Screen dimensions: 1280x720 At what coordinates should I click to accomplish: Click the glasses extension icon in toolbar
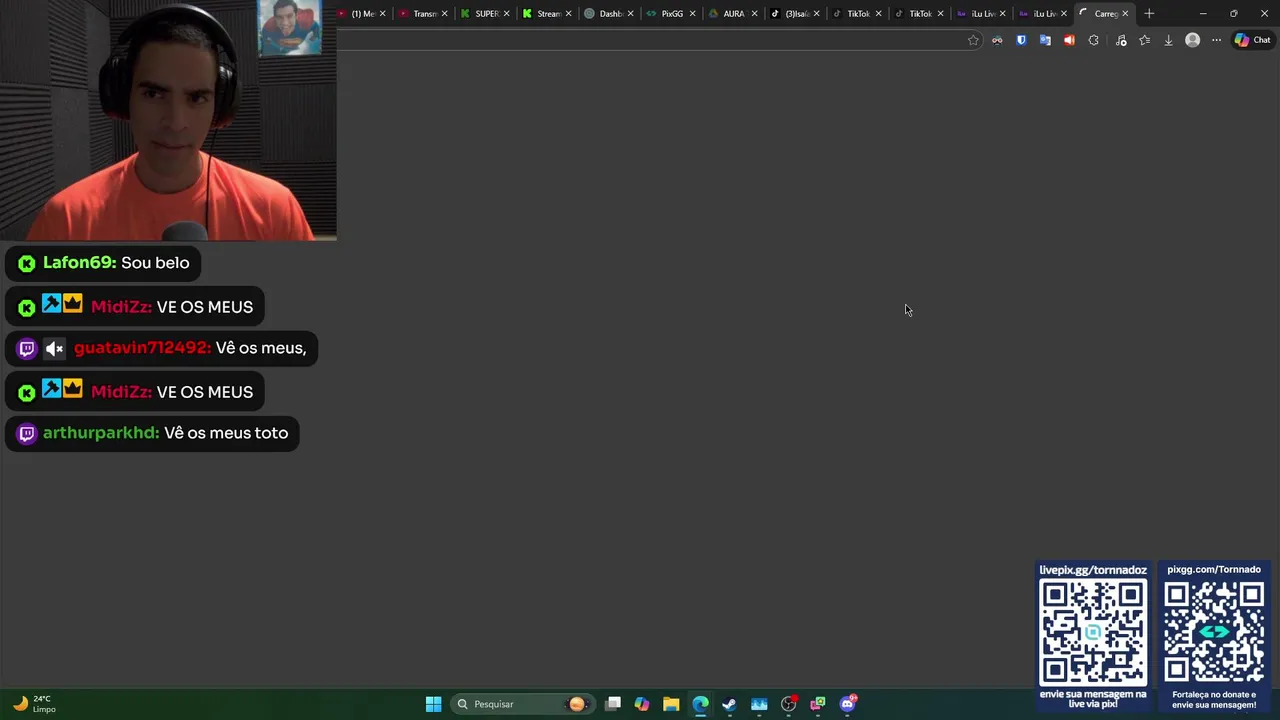click(997, 40)
